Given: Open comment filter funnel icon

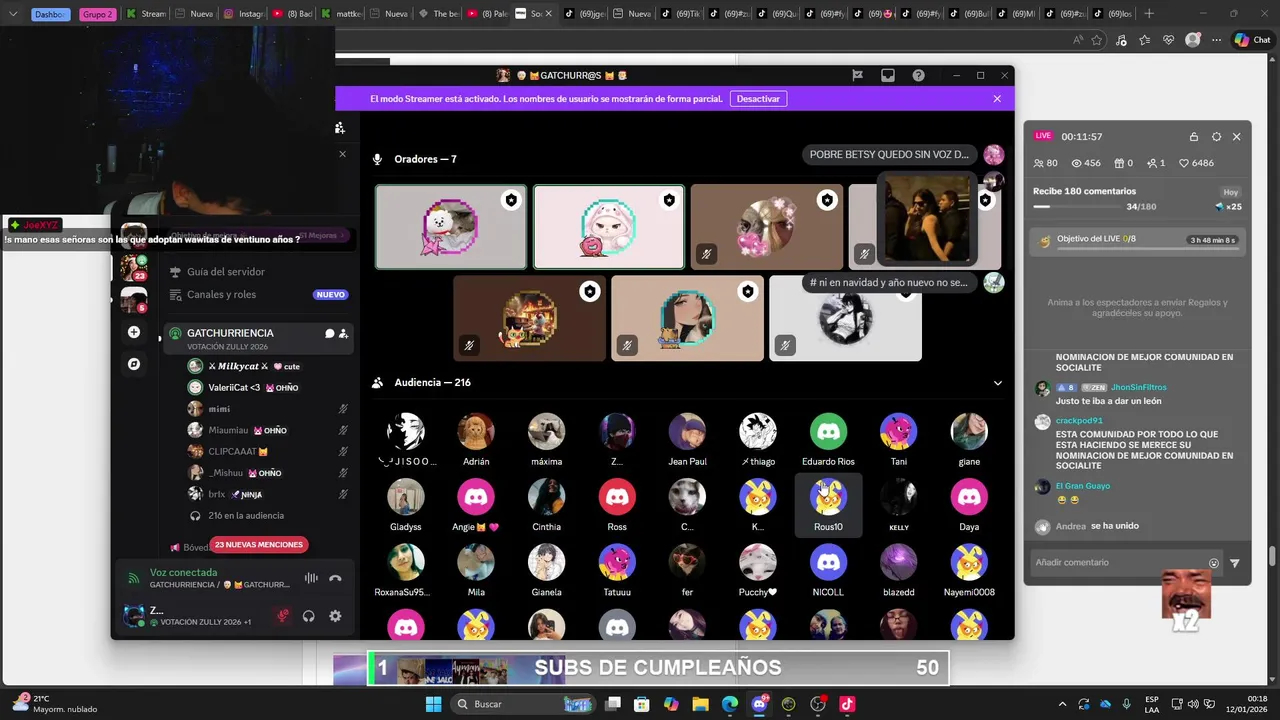Looking at the screenshot, I should coord(1235,563).
